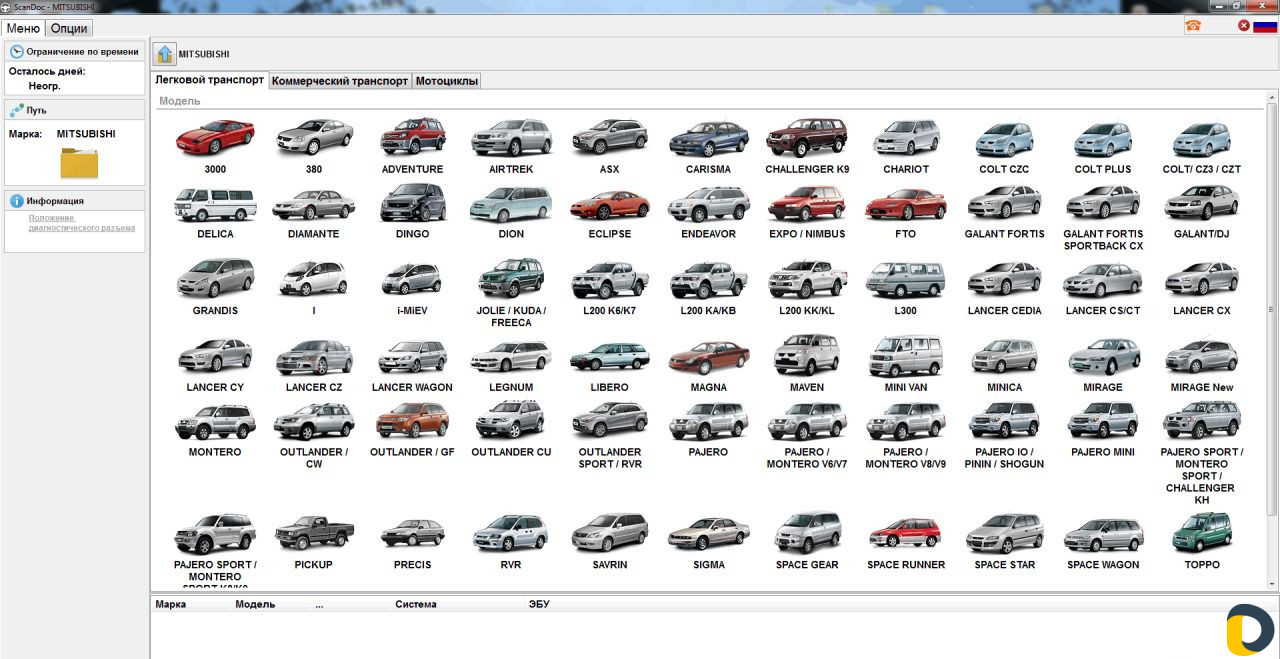Click the Ограничение по времени panel header
This screenshot has width=1280, height=659.
pyautogui.click(x=75, y=51)
